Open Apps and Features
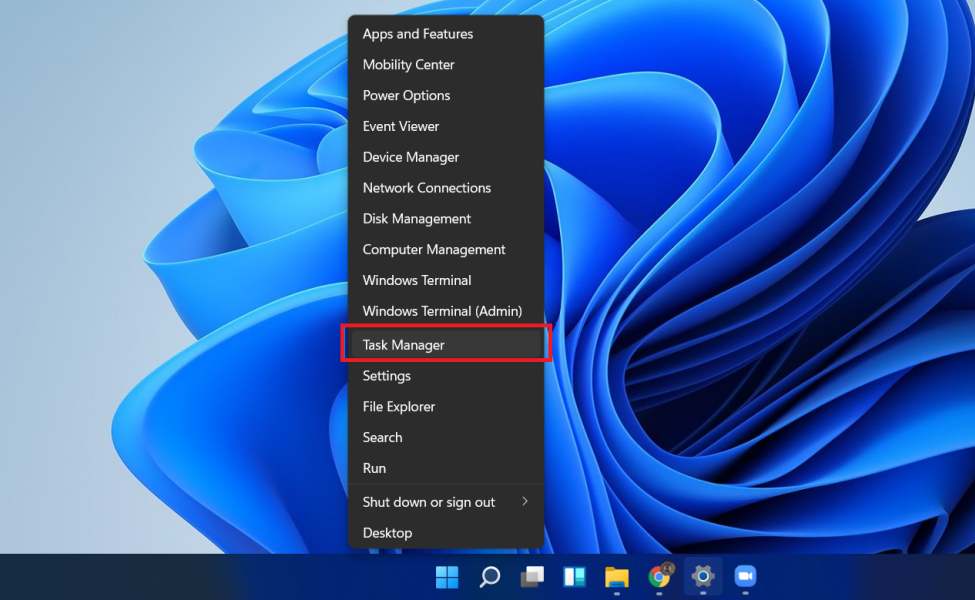The height and width of the screenshot is (600, 975). [x=446, y=34]
